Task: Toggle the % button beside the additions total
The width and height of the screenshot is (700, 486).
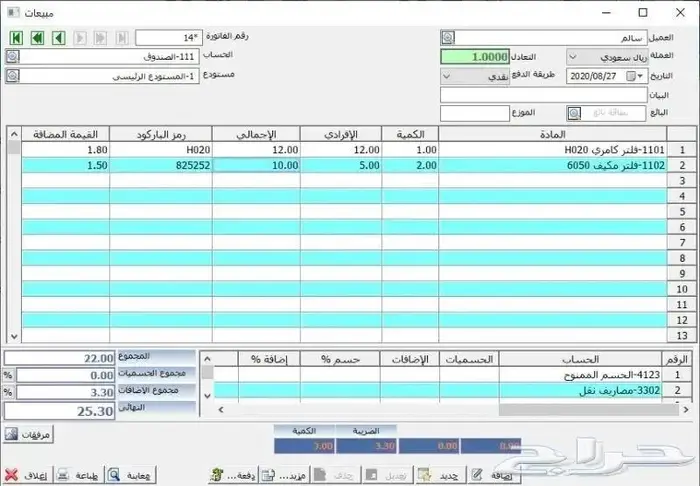Action: tap(8, 392)
